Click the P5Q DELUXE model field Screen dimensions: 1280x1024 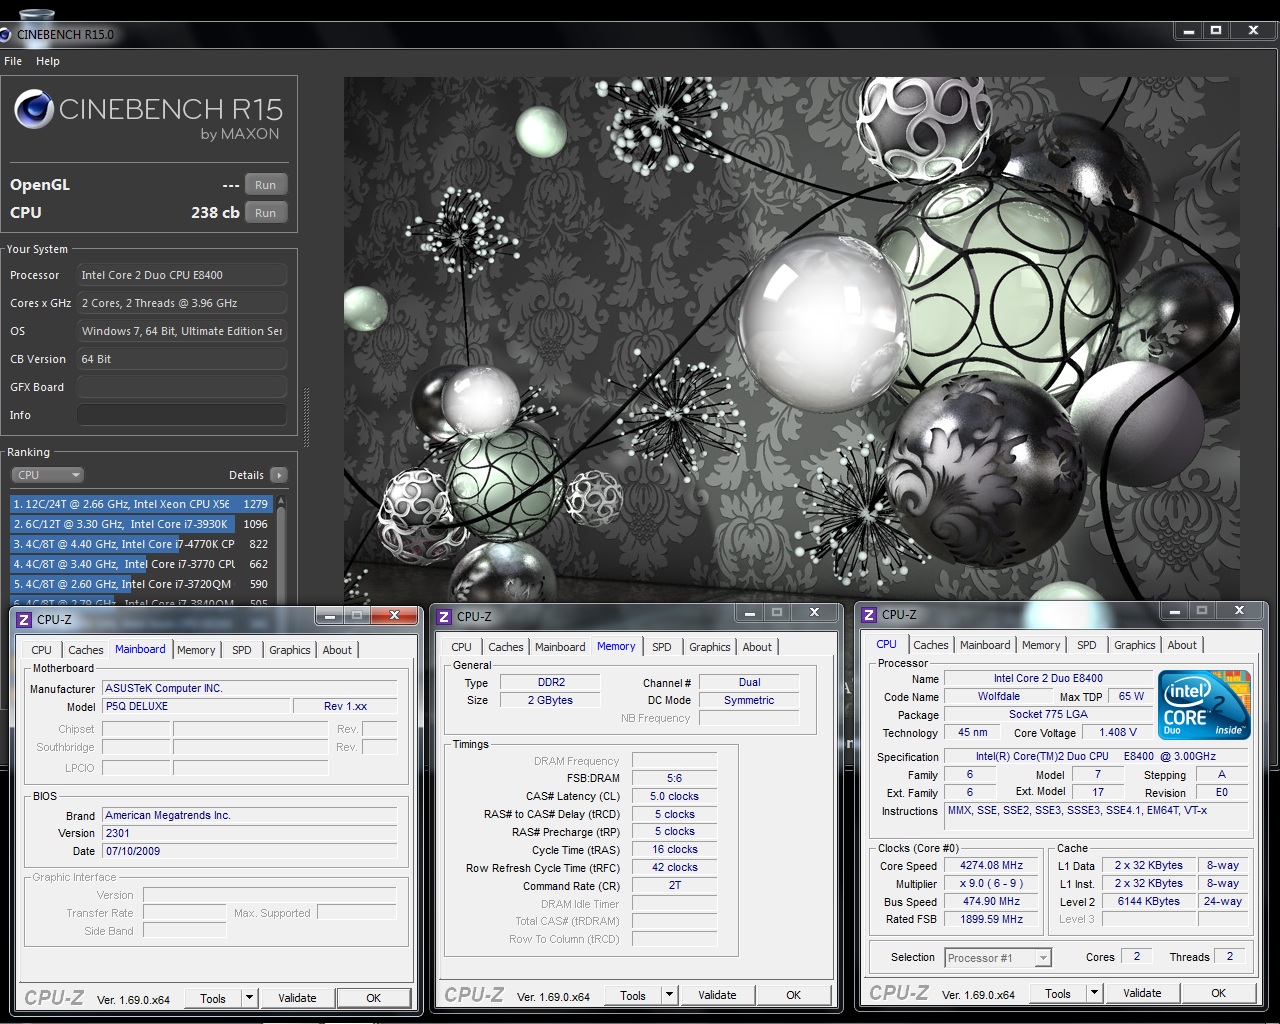click(196, 706)
